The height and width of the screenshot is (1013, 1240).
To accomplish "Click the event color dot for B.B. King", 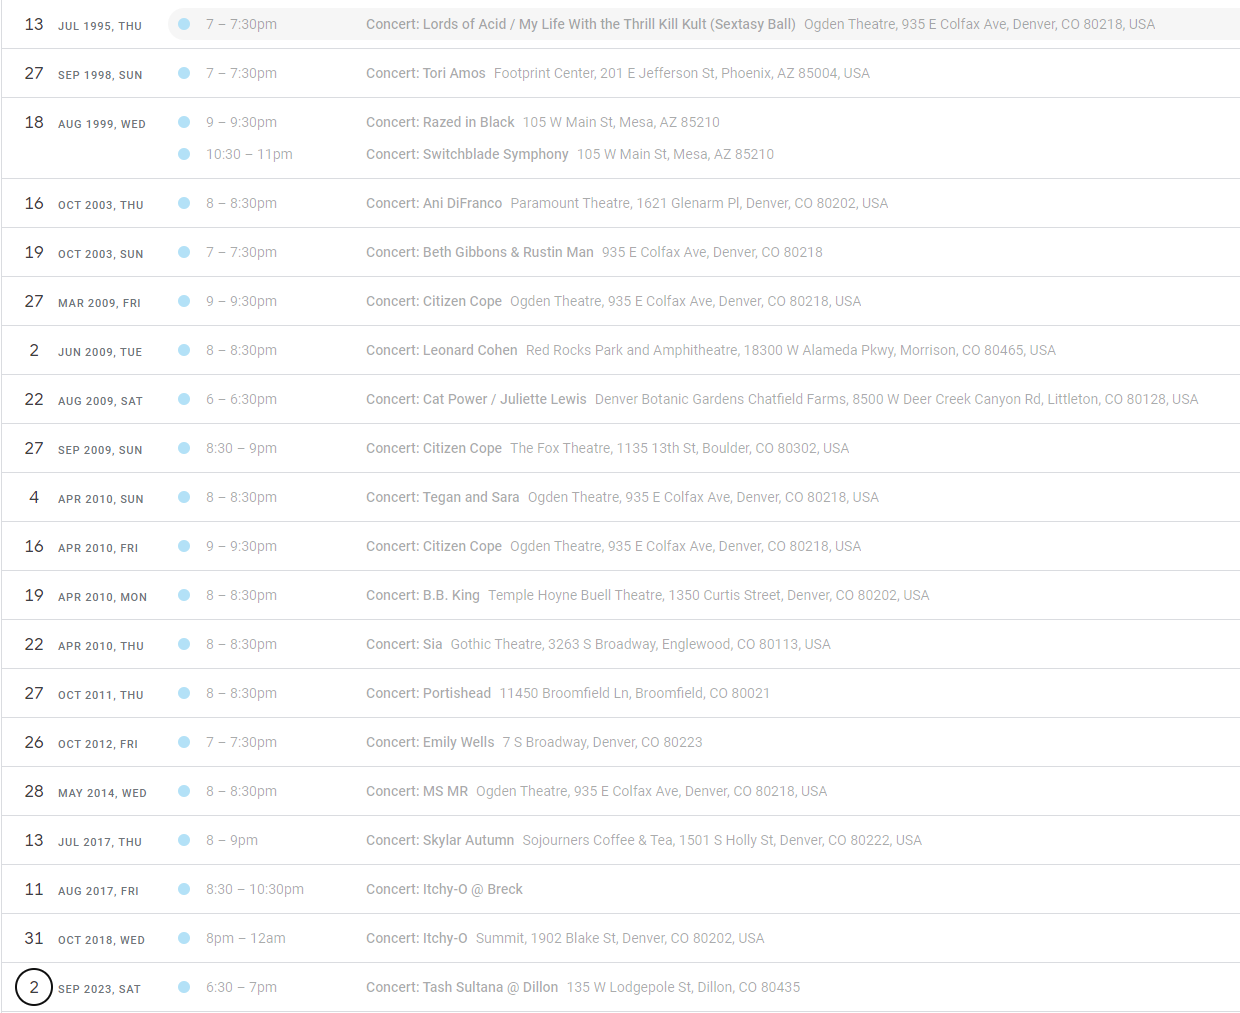I will pos(184,595).
